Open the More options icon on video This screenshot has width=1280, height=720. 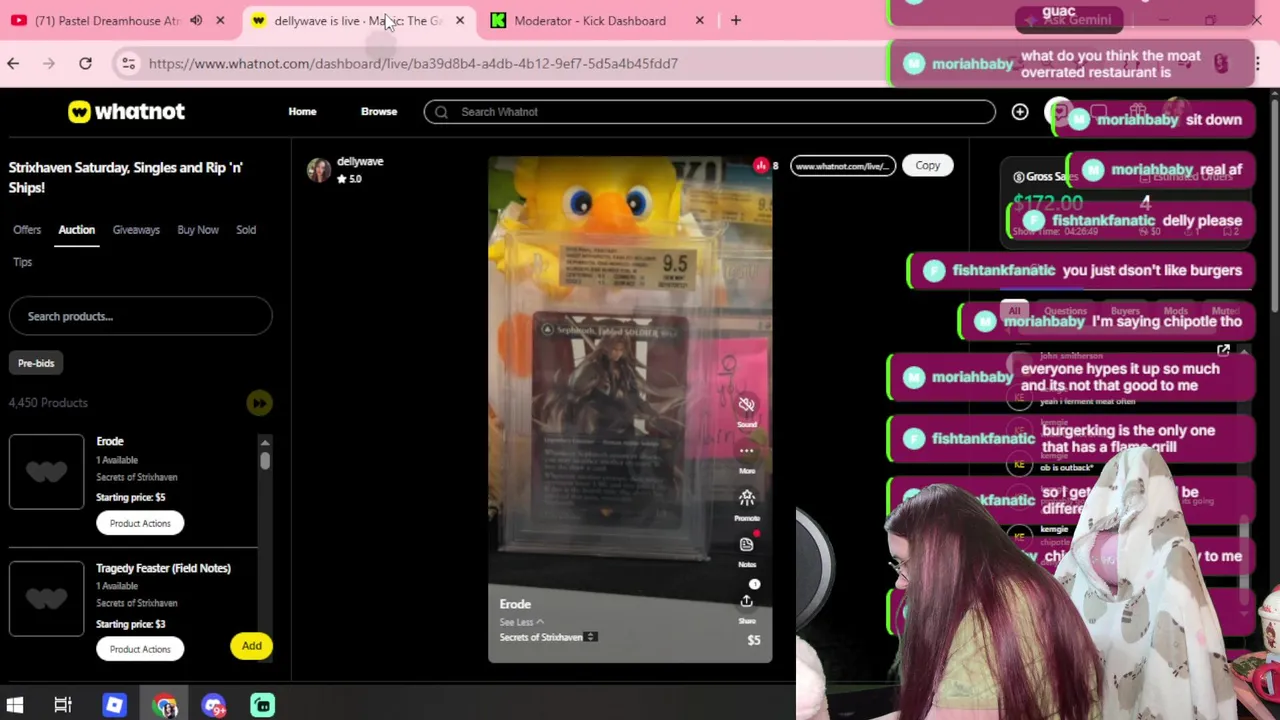click(x=746, y=451)
